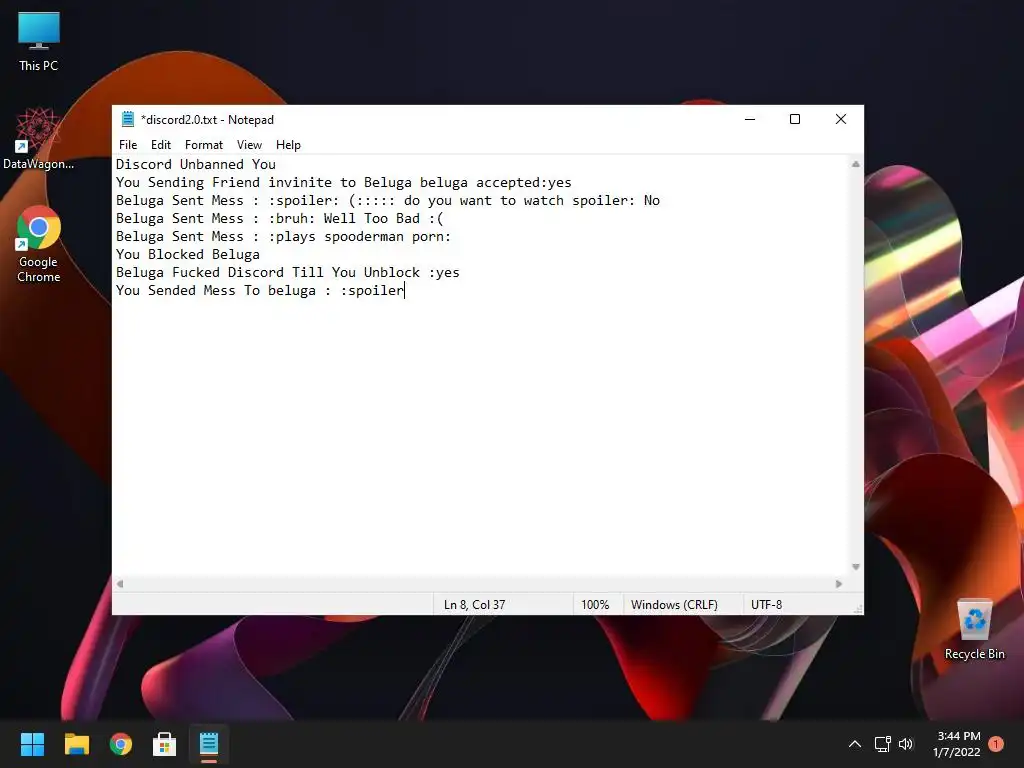The image size is (1024, 768).
Task: Open the This PC desktop icon
Action: coord(39,42)
